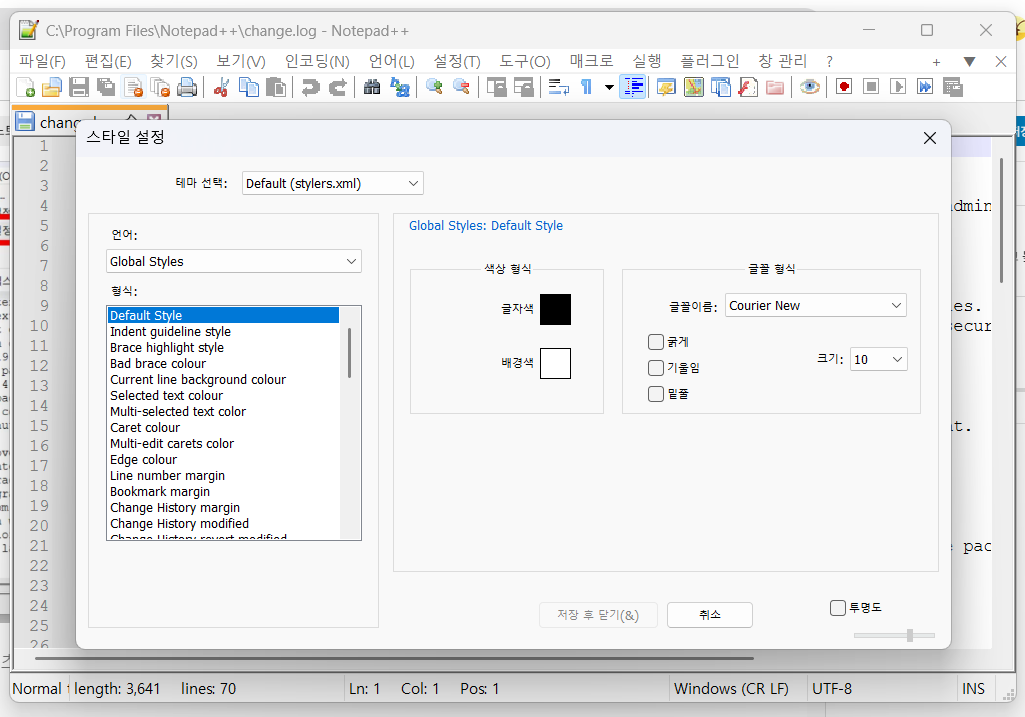Open the 편집(E) menu

(108, 61)
